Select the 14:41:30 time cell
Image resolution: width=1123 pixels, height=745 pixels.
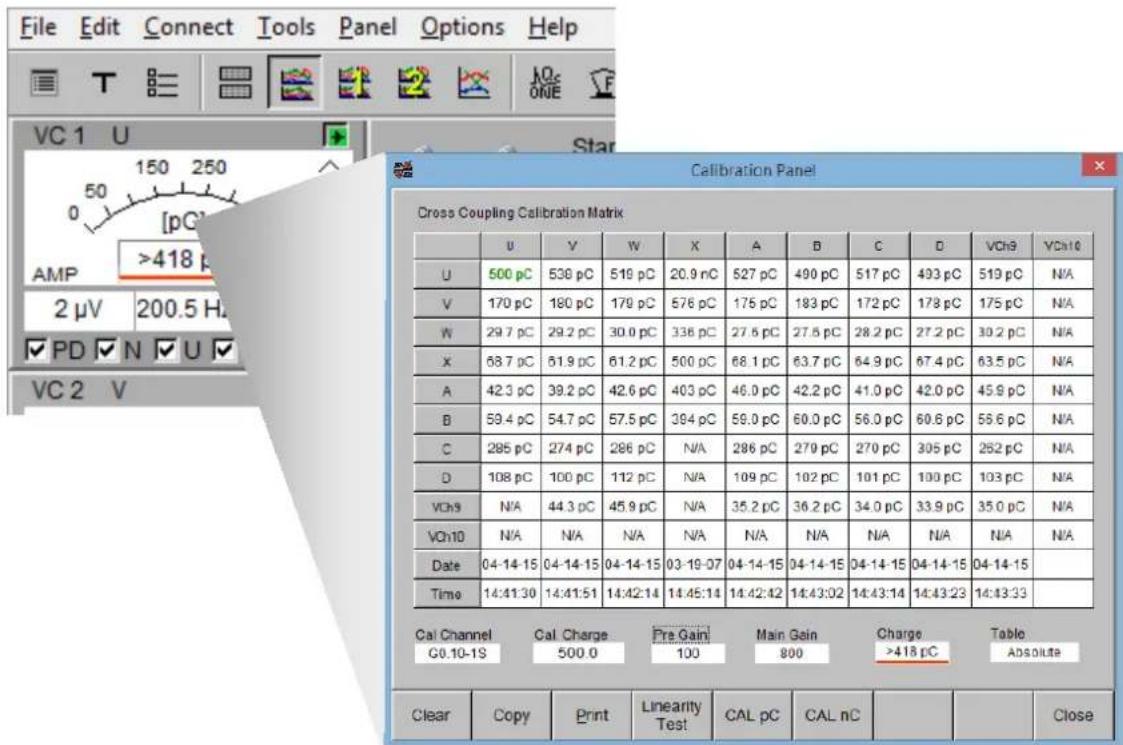click(510, 594)
